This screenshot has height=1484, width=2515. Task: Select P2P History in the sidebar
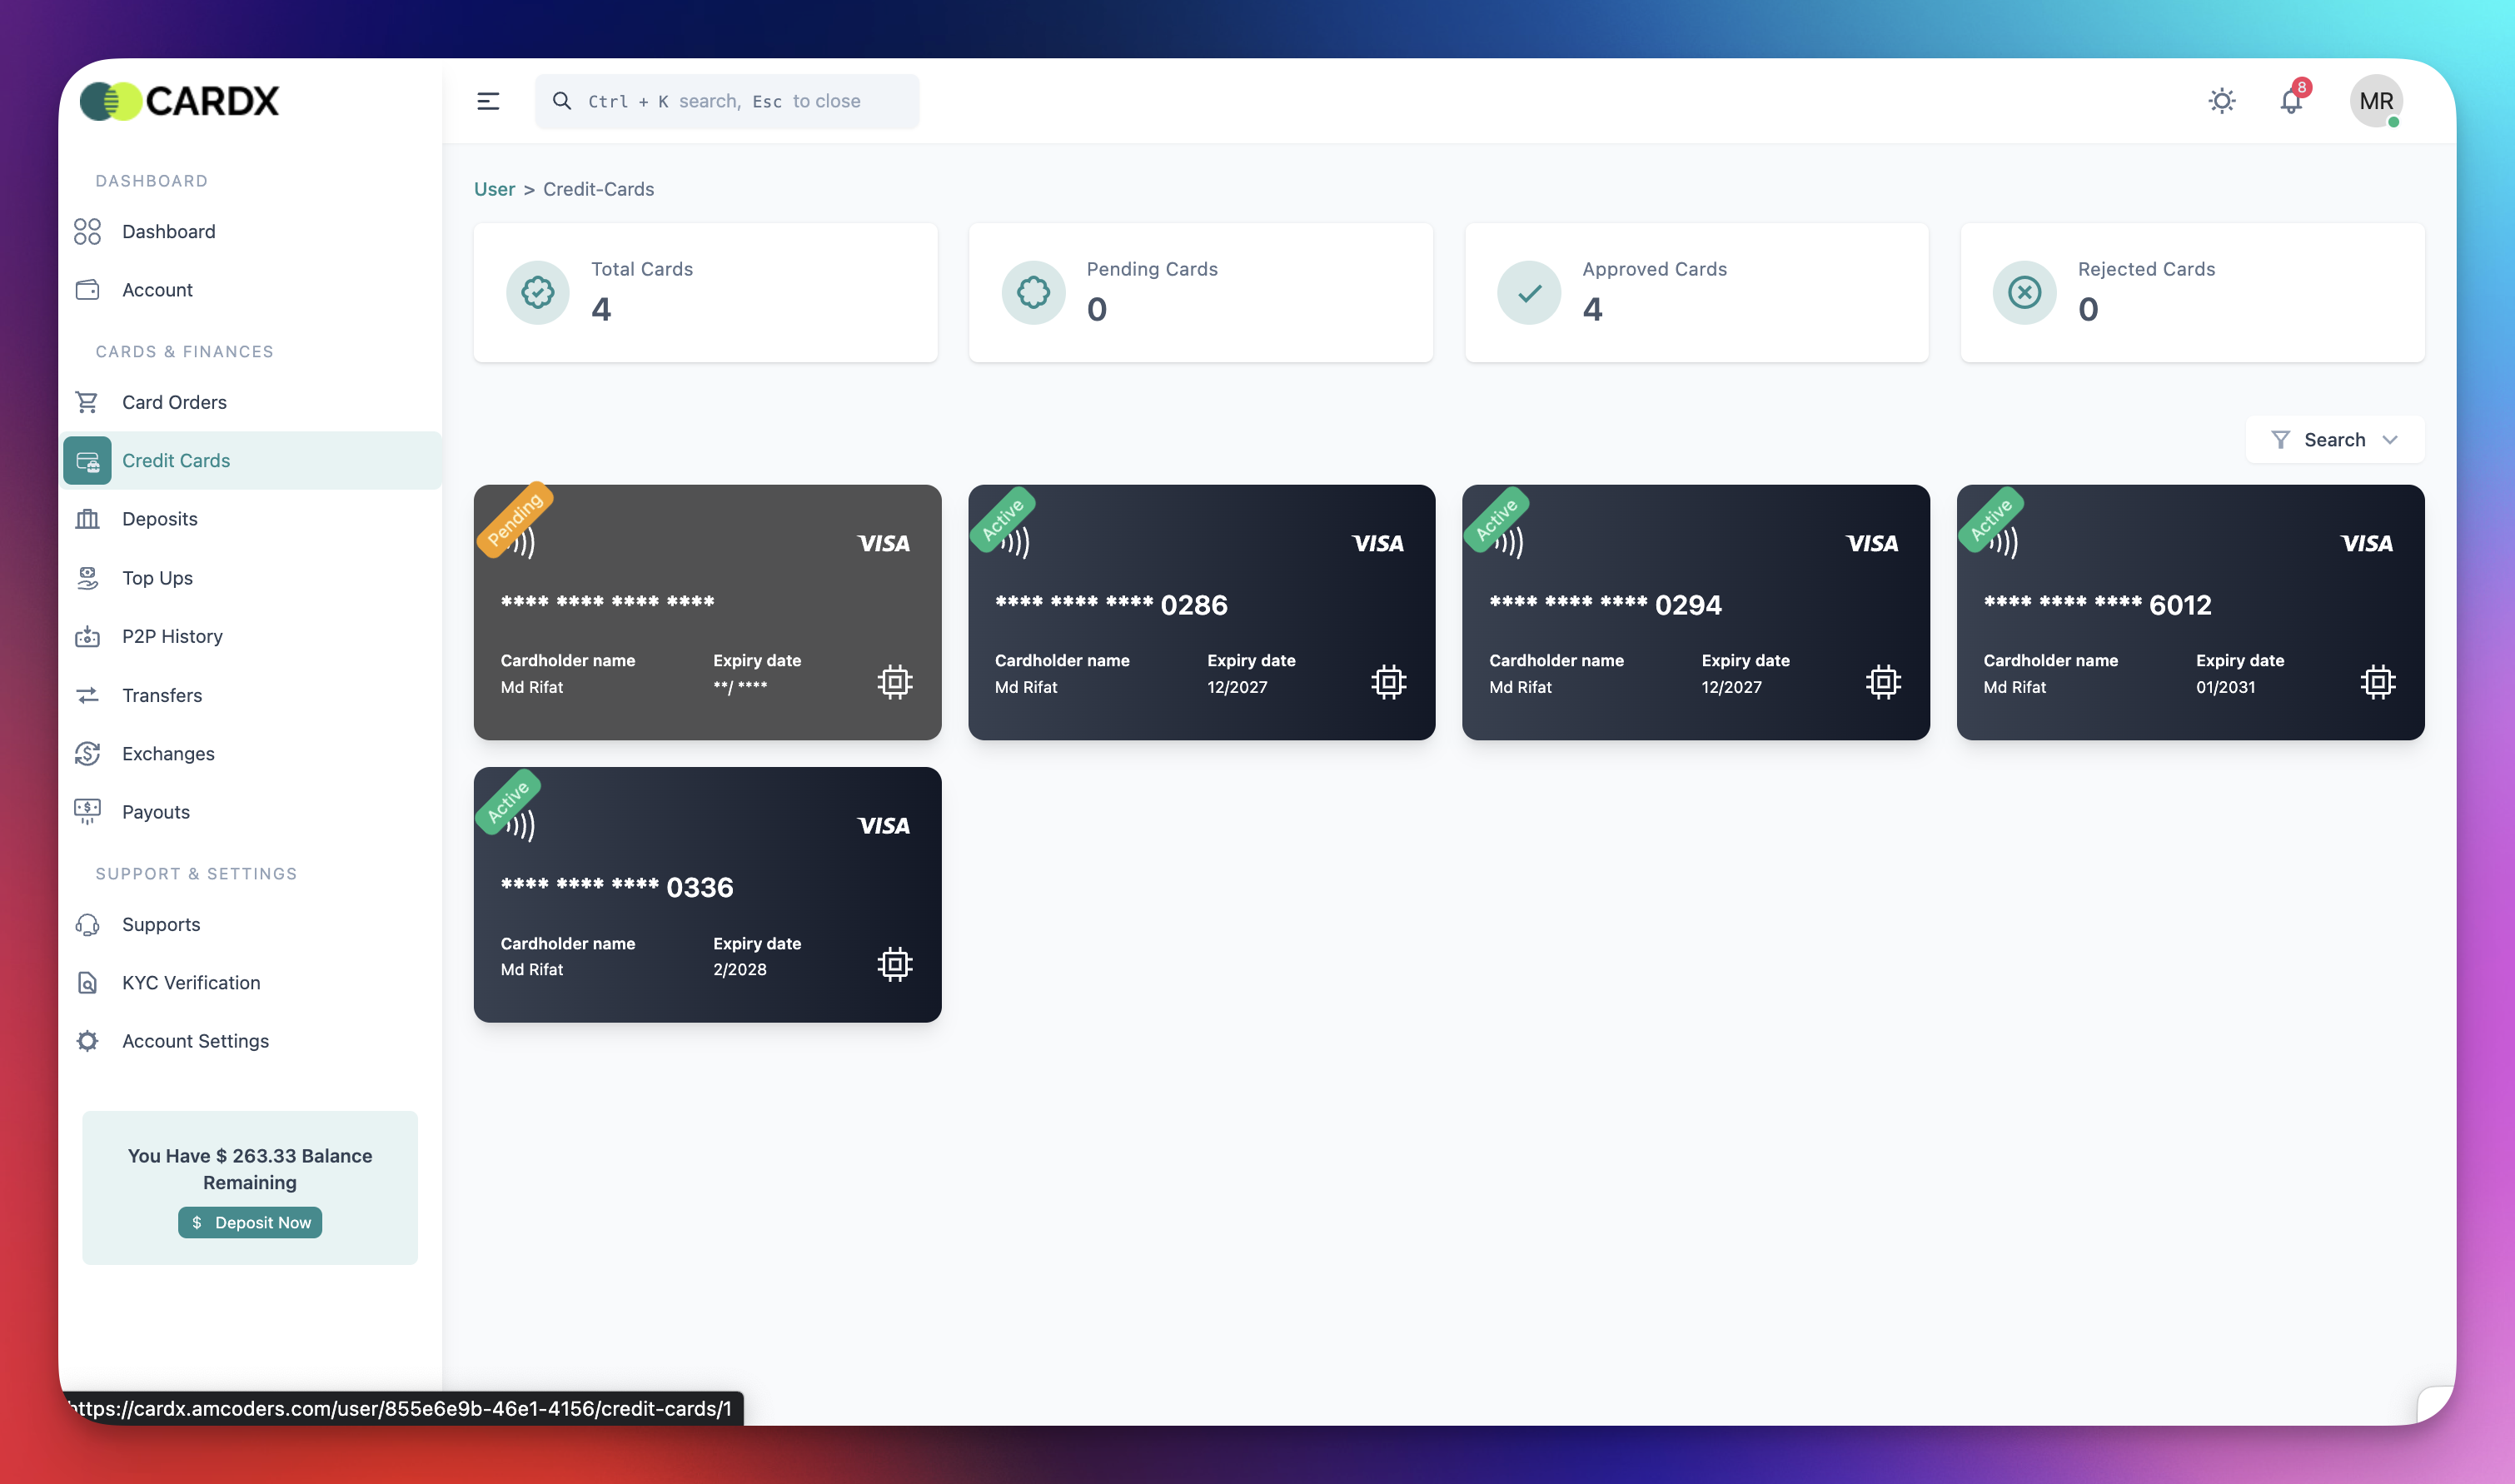[x=172, y=637]
